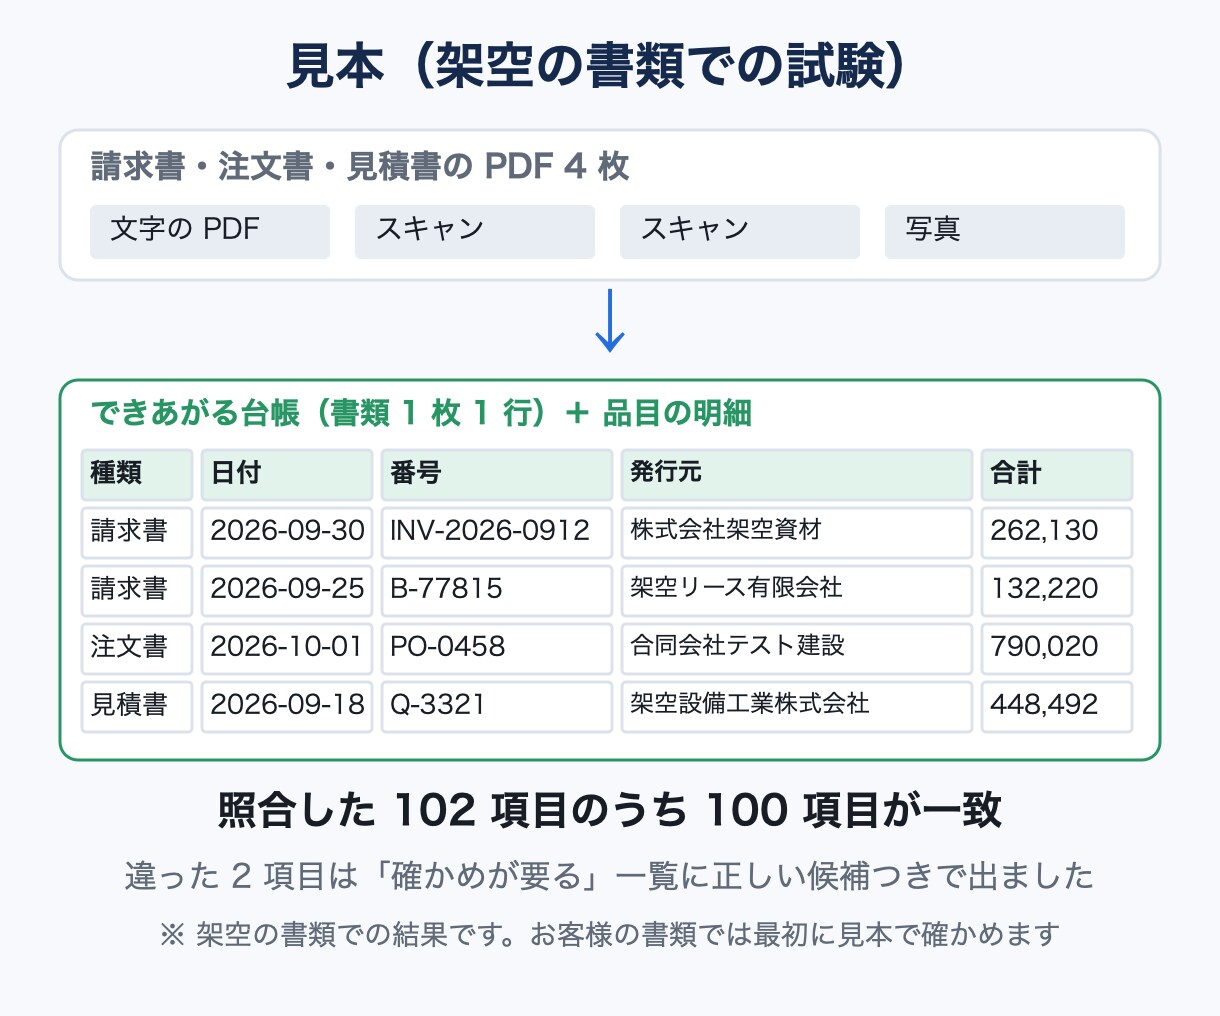Click the 合計 column header

[x=1057, y=474]
